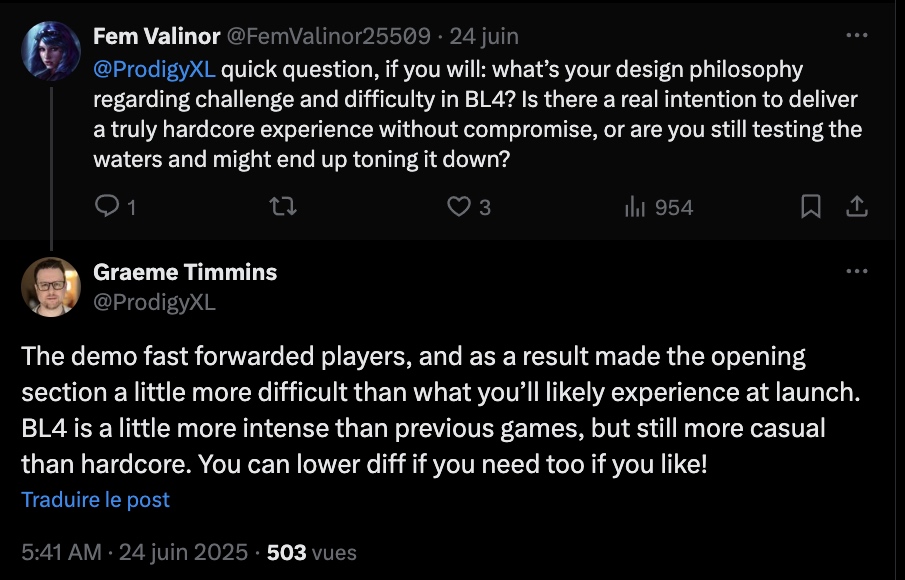Open more options on Fem Valinor's post
The image size is (905, 580).
click(857, 35)
